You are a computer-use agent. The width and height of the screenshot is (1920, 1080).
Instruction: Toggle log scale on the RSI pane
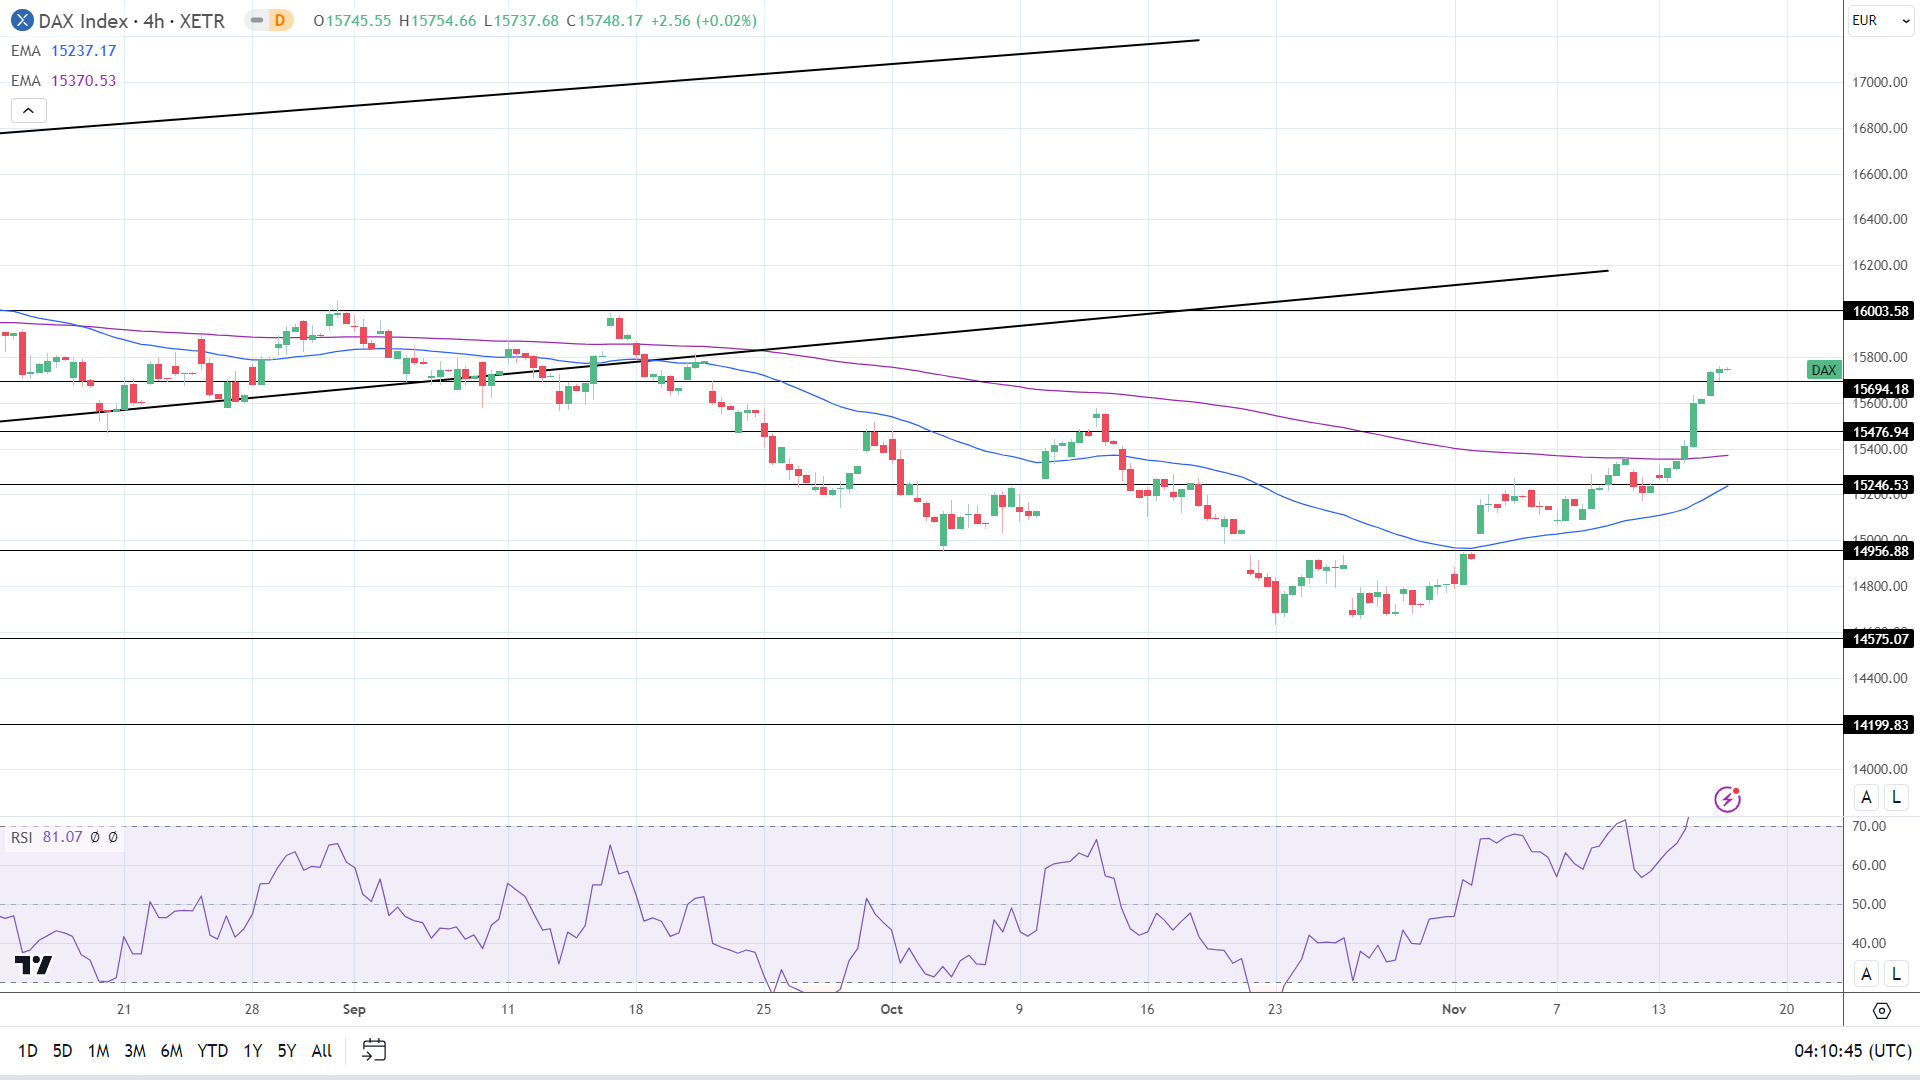[x=1896, y=973]
